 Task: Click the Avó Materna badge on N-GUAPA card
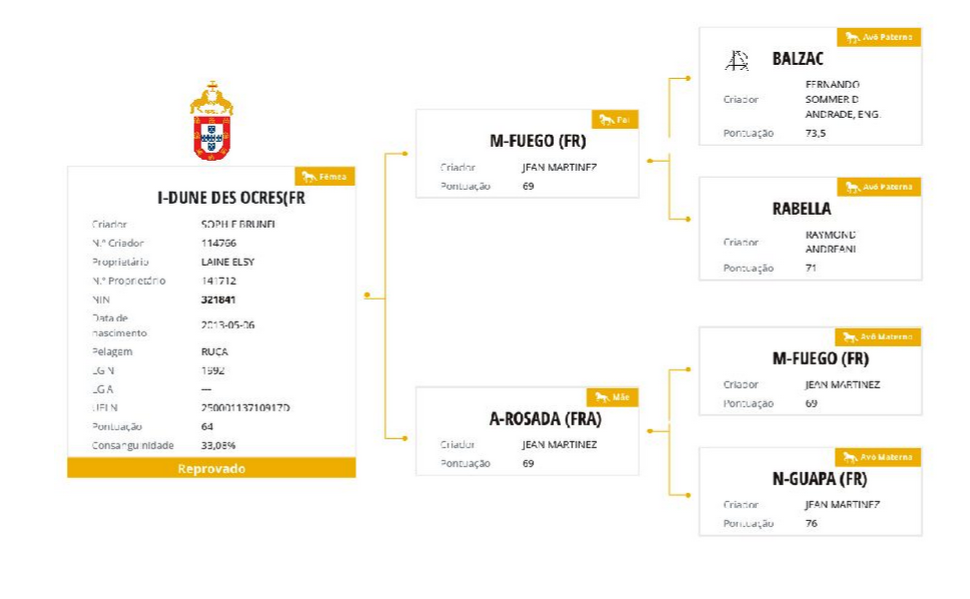pos(878,457)
